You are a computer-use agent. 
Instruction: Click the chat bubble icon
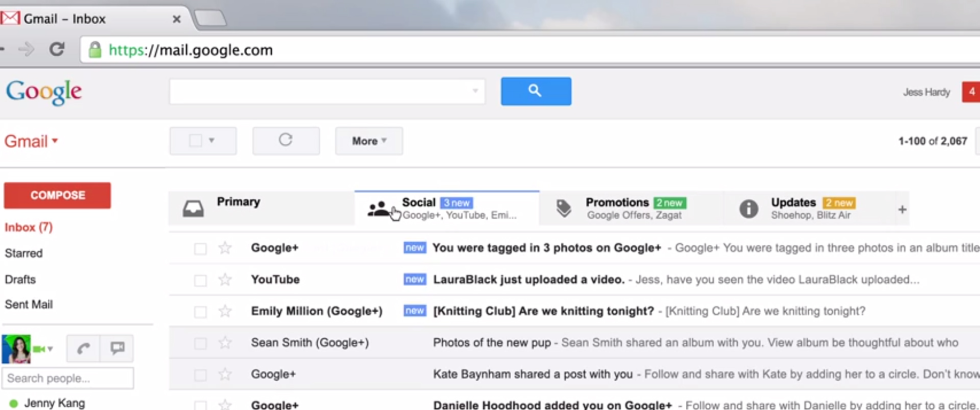[117, 349]
